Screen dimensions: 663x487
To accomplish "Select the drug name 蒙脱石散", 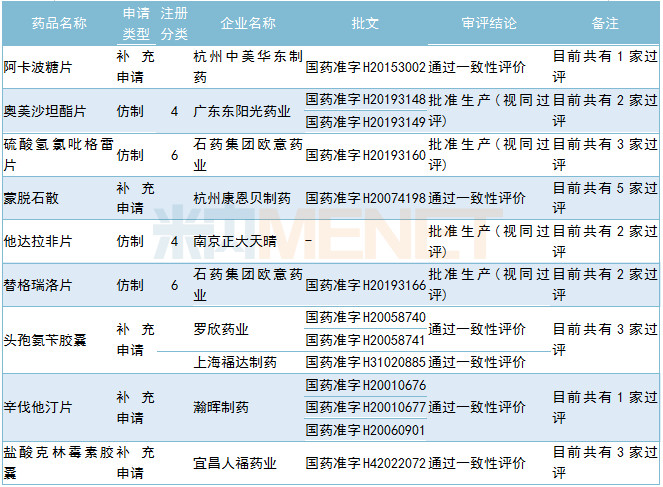I will coord(31,198).
